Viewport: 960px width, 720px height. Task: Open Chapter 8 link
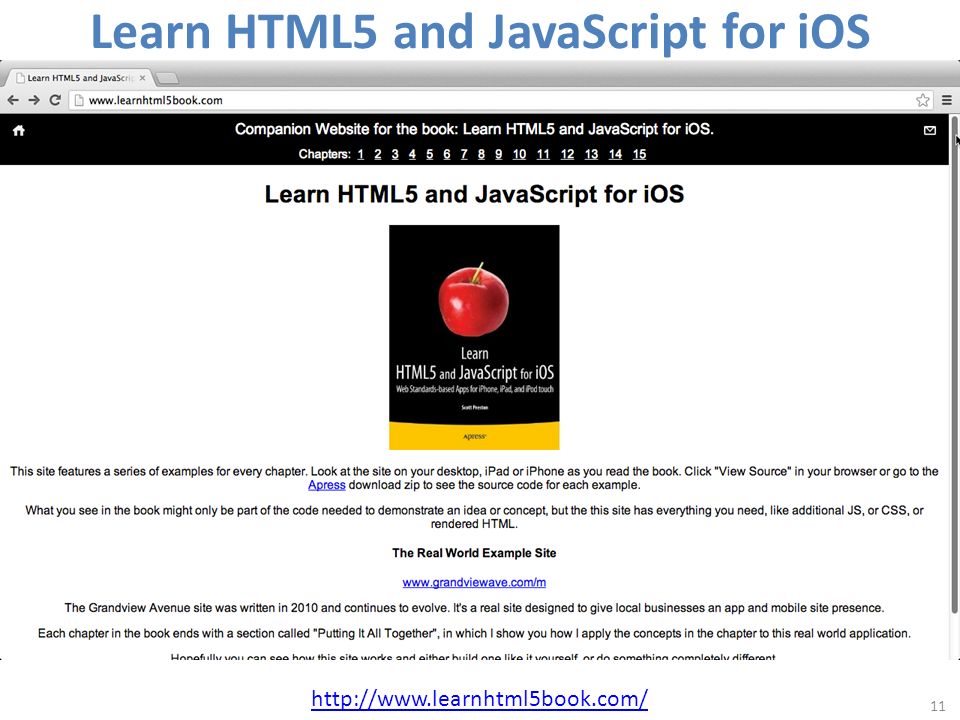tap(481, 154)
